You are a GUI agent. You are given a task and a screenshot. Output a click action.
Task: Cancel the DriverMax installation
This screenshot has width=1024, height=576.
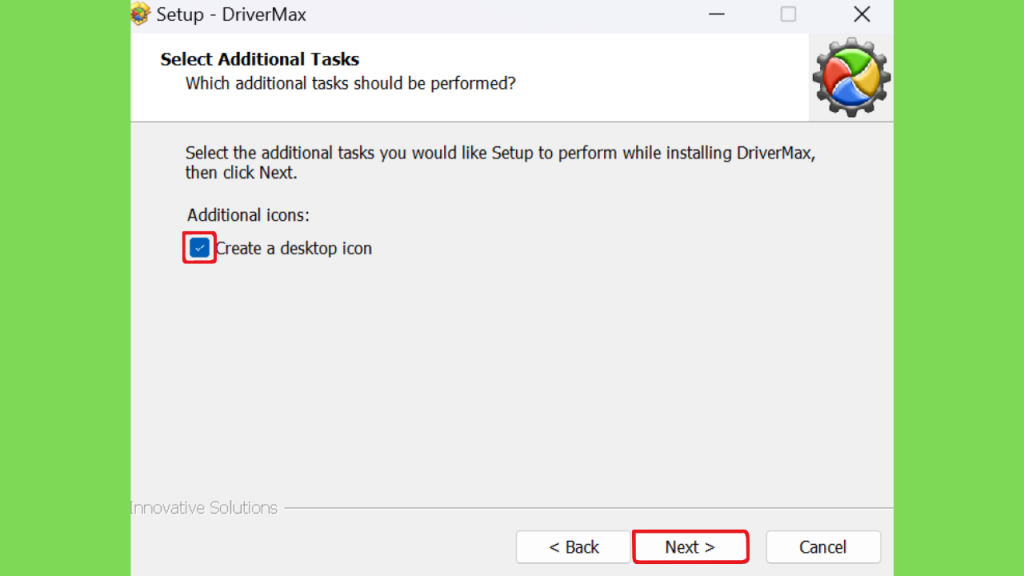point(823,547)
